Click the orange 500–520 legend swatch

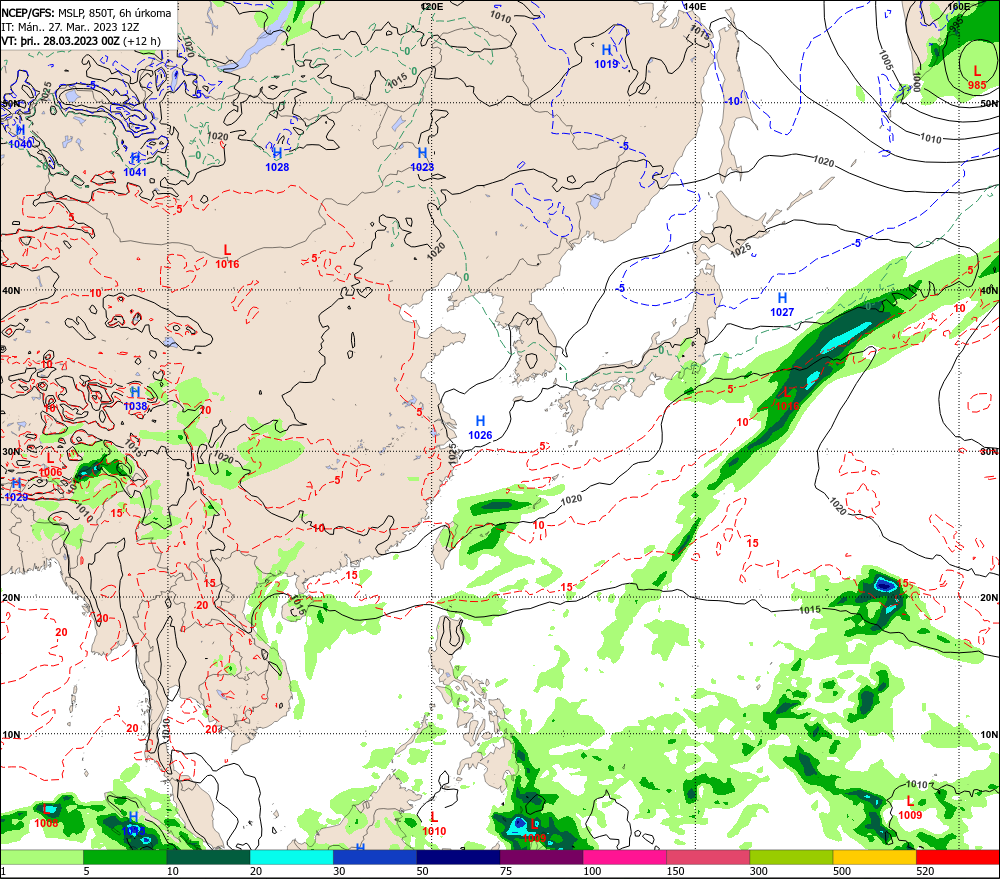click(874, 857)
